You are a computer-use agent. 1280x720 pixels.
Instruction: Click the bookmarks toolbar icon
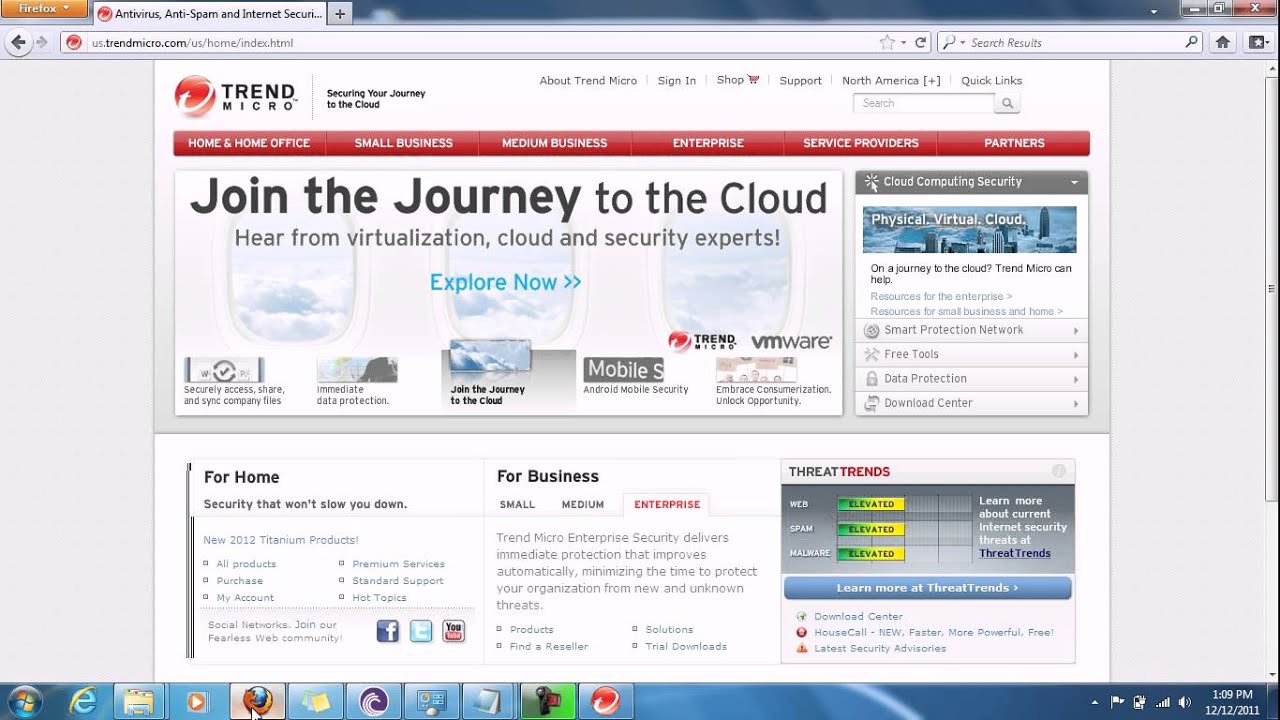[x=1258, y=42]
